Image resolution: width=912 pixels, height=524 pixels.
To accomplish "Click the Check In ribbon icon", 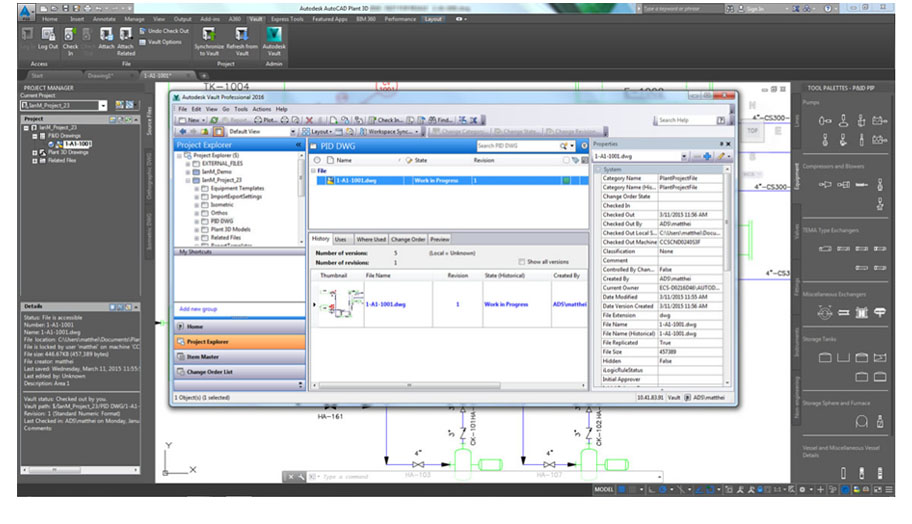I will coord(70,35).
